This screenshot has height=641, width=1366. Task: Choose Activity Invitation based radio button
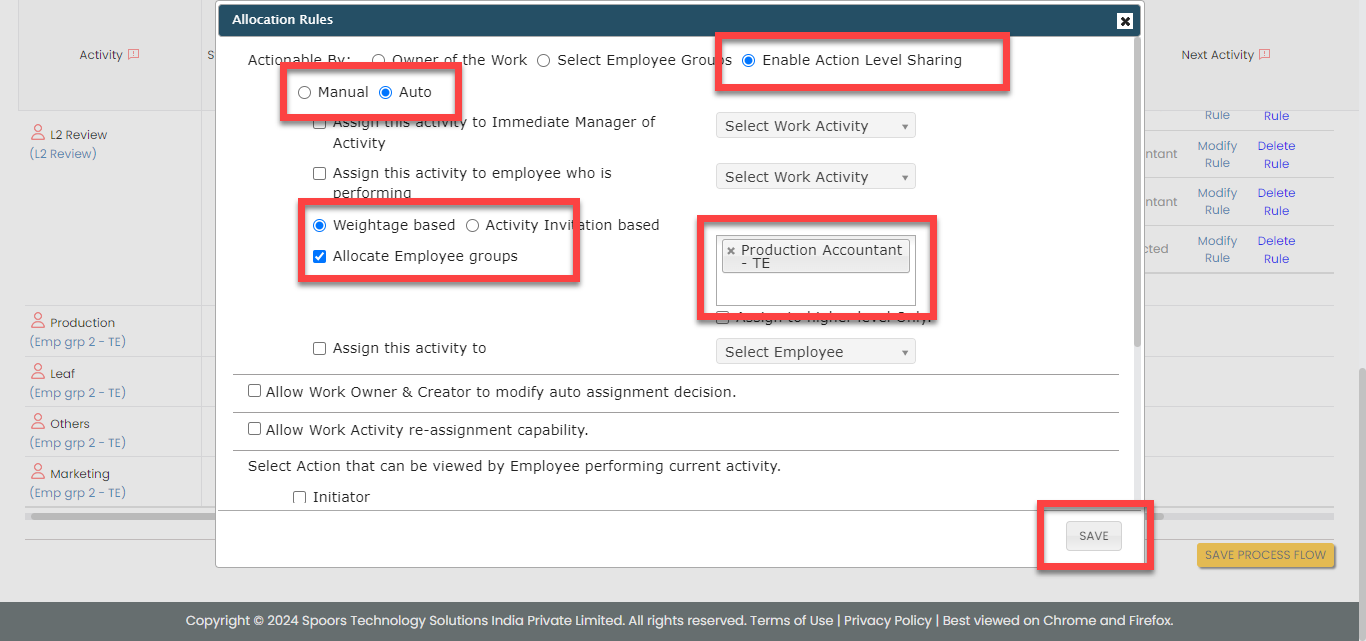click(x=473, y=225)
